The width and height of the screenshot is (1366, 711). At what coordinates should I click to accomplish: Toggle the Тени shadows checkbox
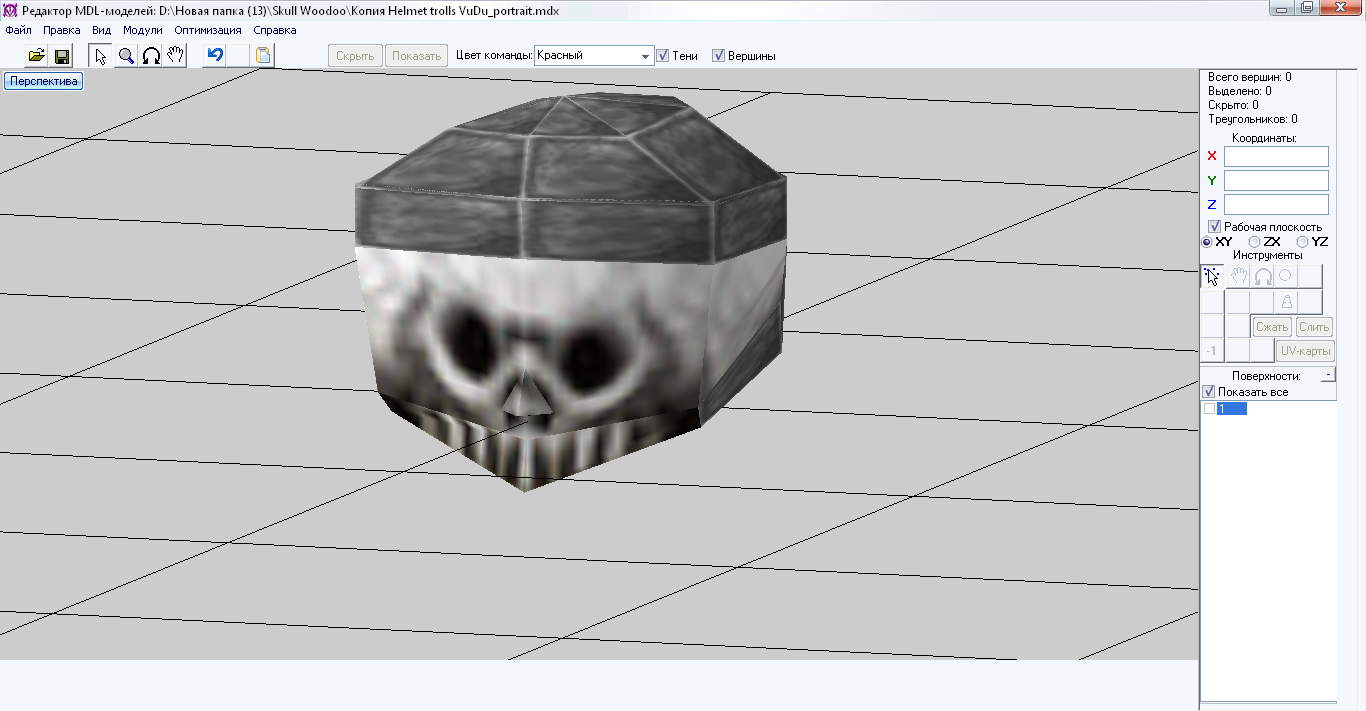tap(662, 56)
